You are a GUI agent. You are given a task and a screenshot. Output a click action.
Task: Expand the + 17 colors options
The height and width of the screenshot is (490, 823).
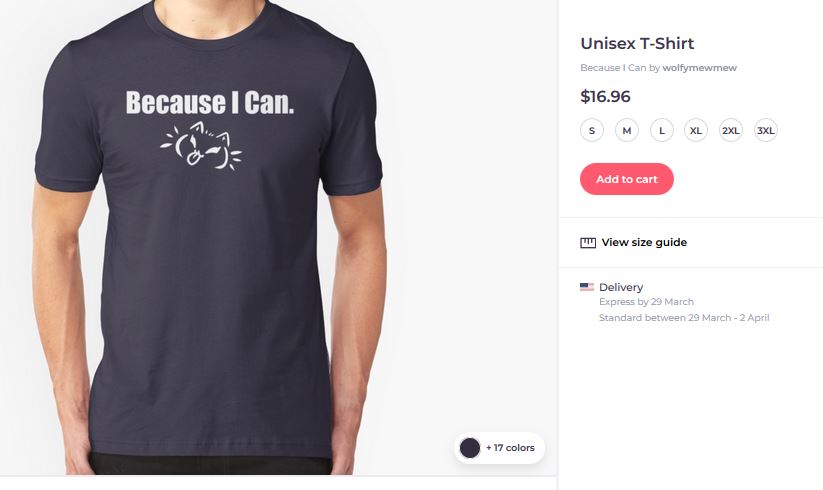(510, 448)
